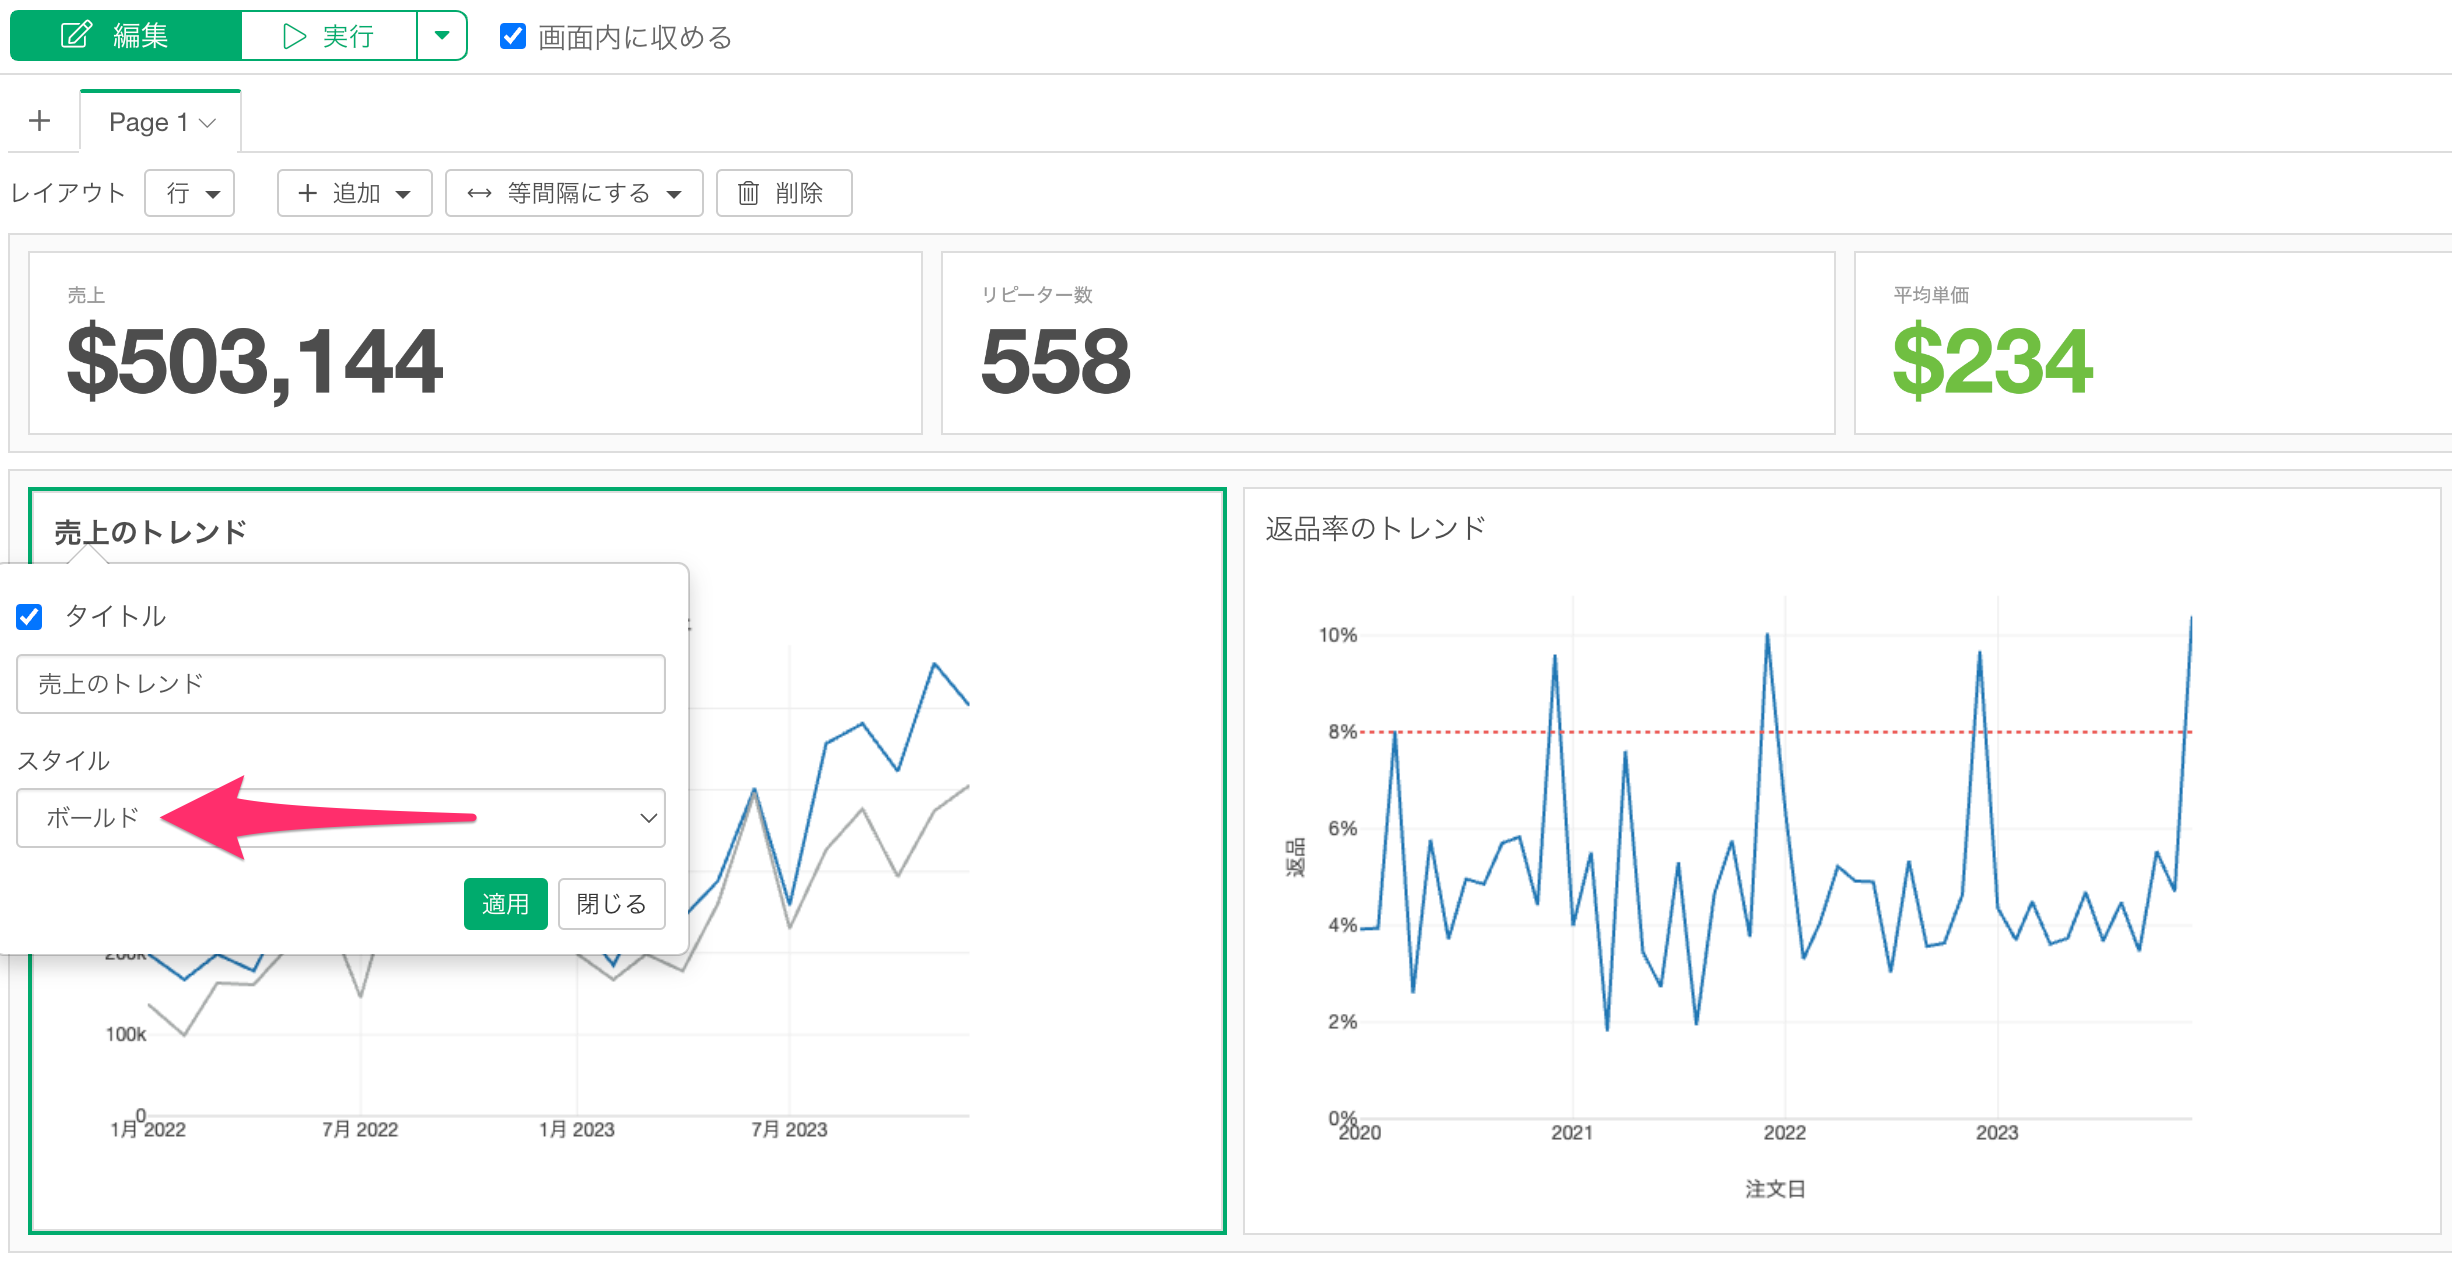Select the Page 1 tab
This screenshot has height=1266, width=2452.
[x=147, y=122]
